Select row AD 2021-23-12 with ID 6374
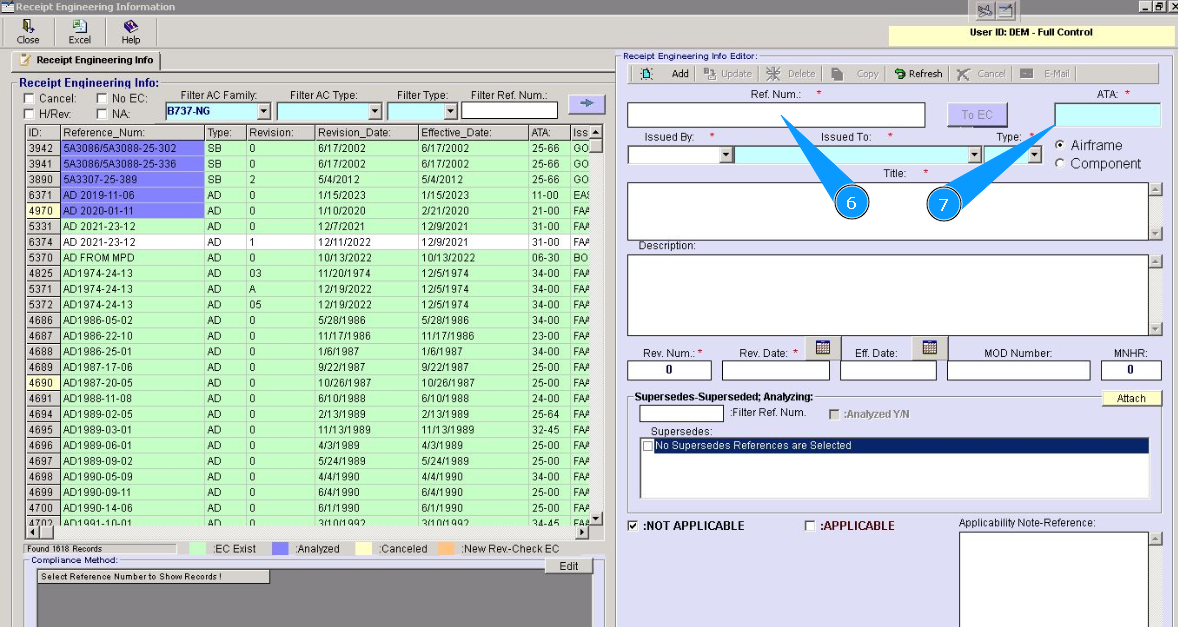This screenshot has width=1178, height=629. [x=98, y=242]
